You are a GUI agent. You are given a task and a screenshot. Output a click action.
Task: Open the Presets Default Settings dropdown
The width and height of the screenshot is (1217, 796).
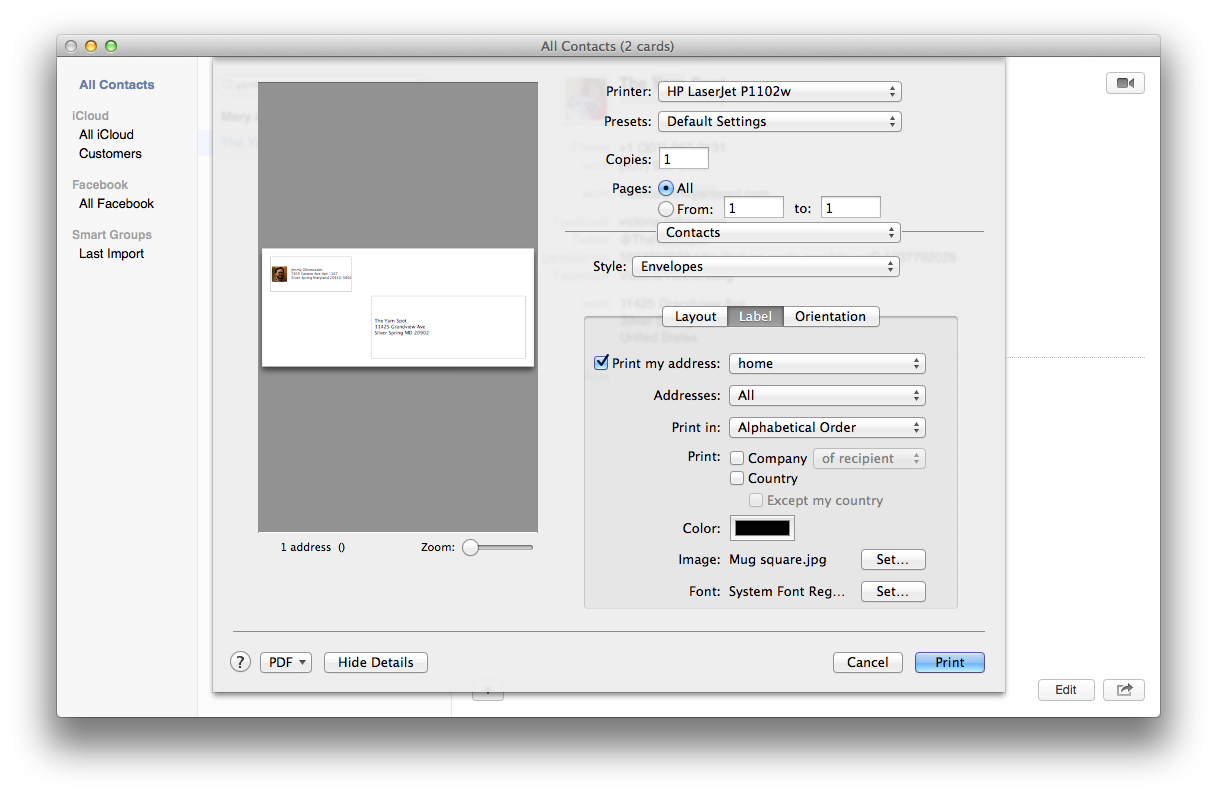pyautogui.click(x=779, y=122)
